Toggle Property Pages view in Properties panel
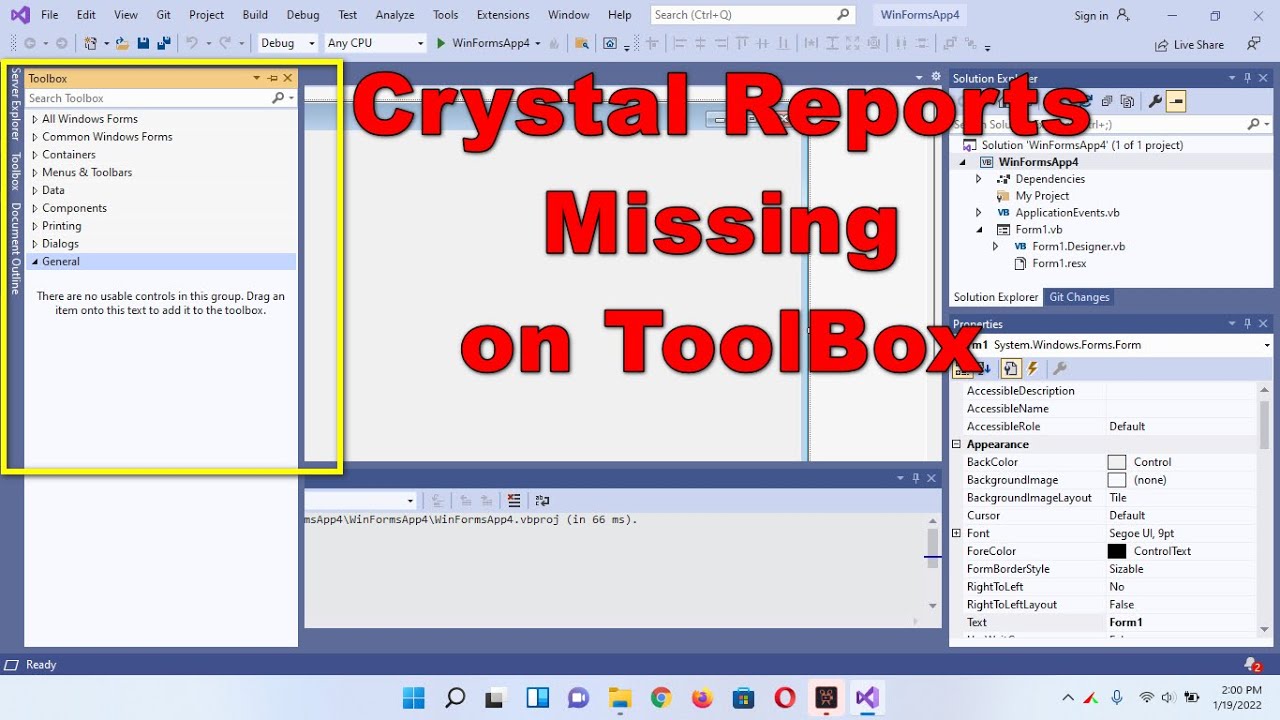The image size is (1280, 720). coord(1011,369)
